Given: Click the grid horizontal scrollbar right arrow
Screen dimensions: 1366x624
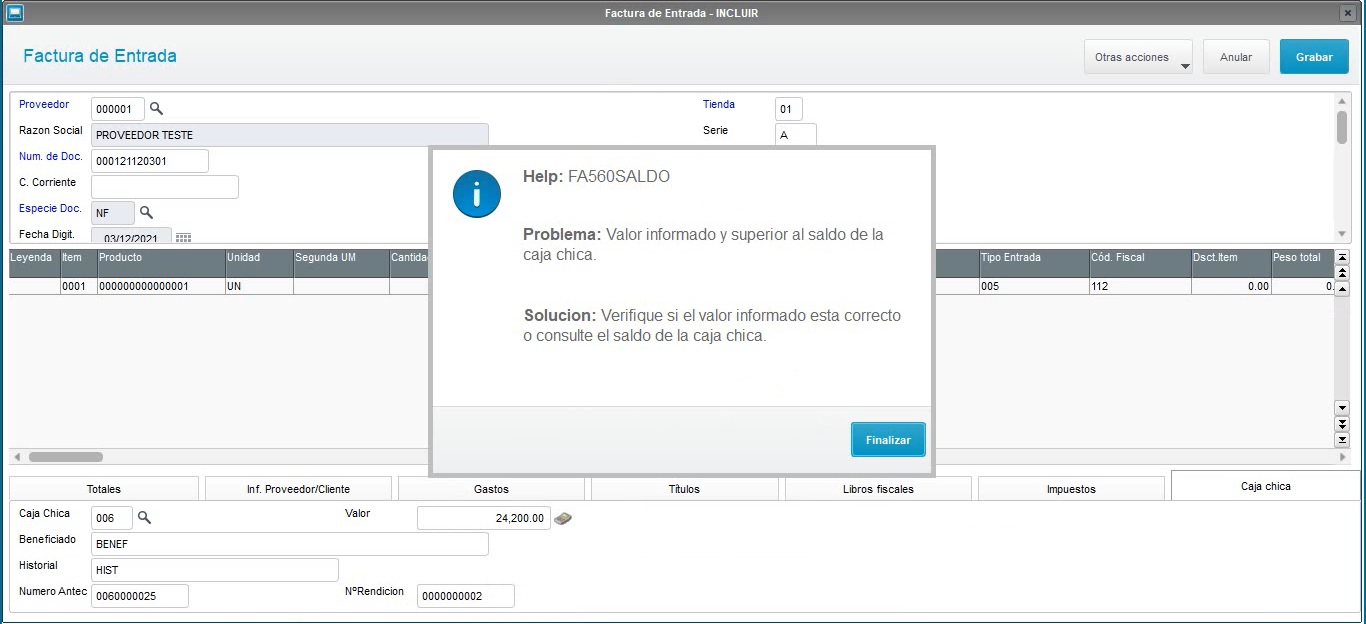Looking at the screenshot, I should click(1342, 457).
